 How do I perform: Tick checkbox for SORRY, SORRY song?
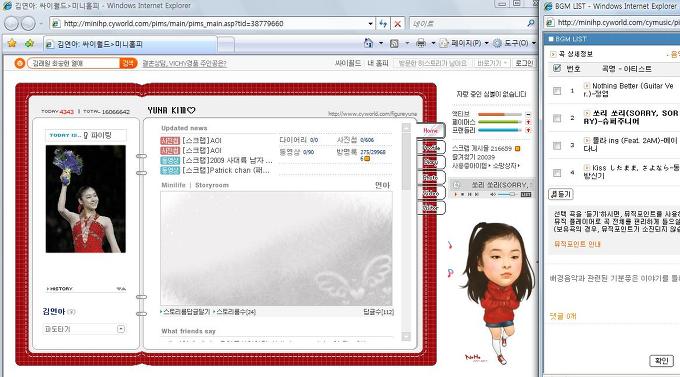click(557, 118)
